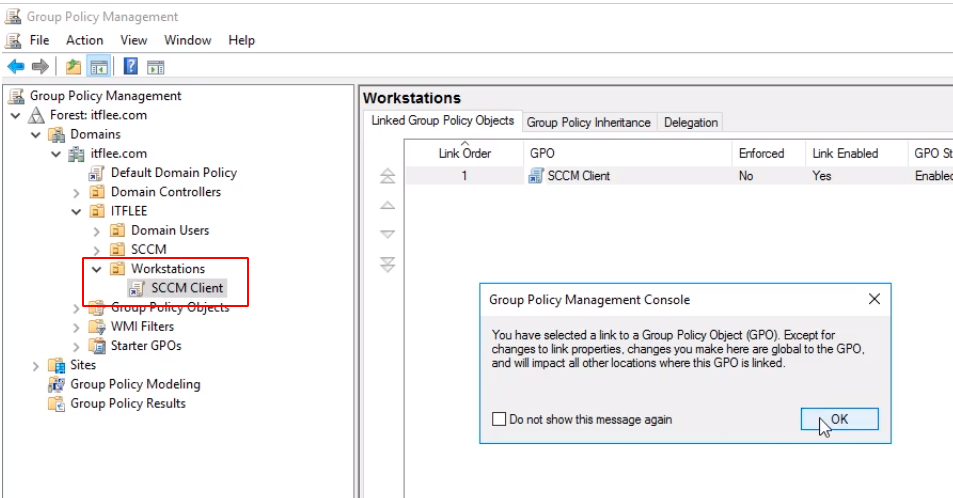
Task: Click OK in the console dialog
Action: tap(839, 419)
